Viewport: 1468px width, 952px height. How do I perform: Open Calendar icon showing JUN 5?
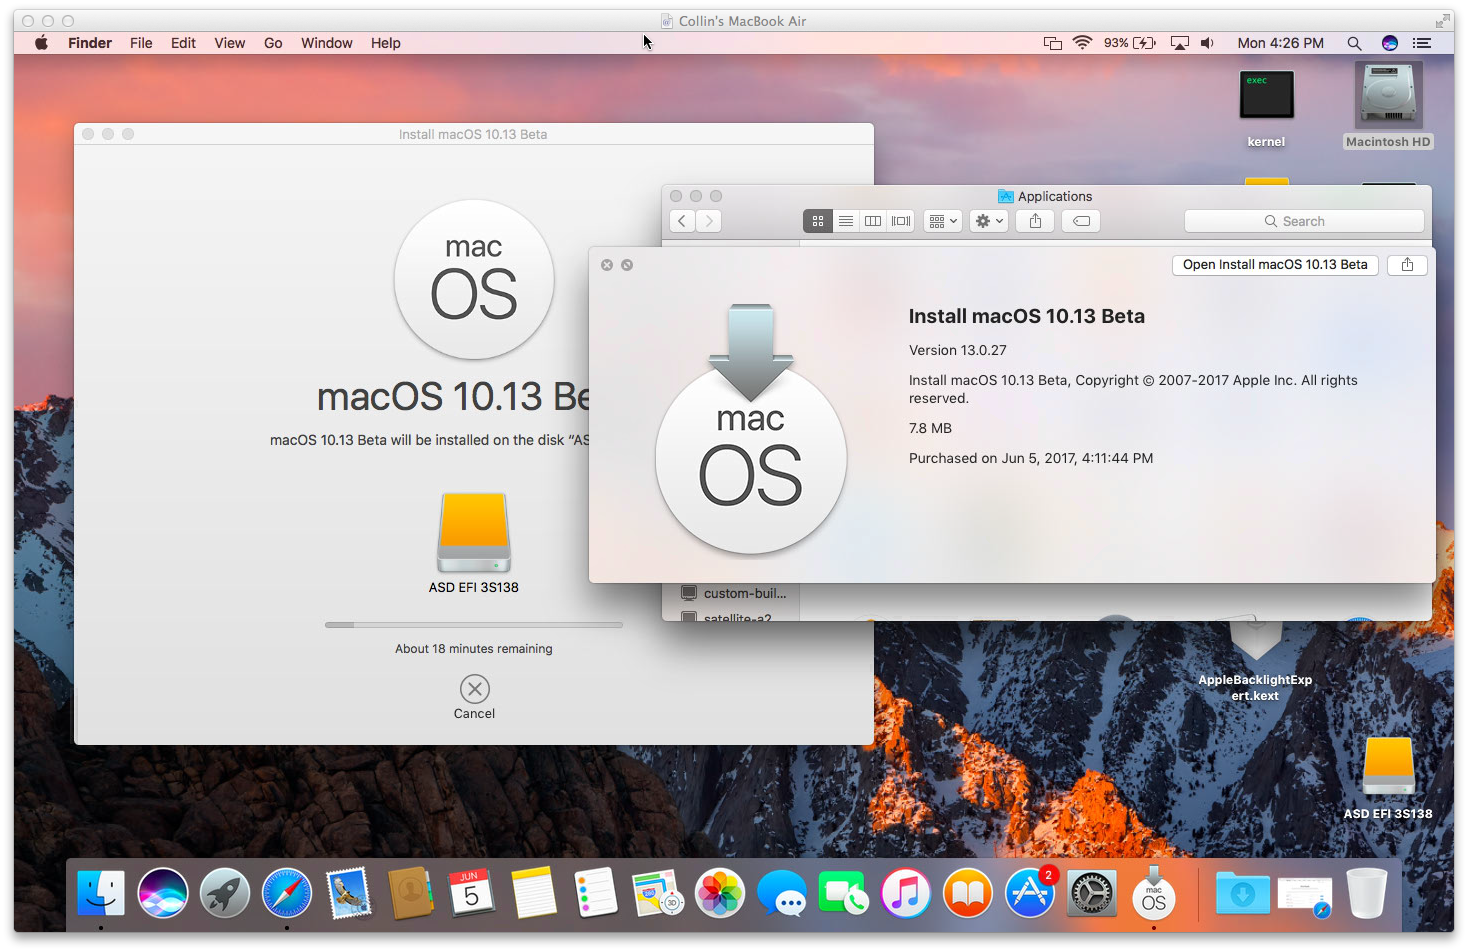point(471,893)
